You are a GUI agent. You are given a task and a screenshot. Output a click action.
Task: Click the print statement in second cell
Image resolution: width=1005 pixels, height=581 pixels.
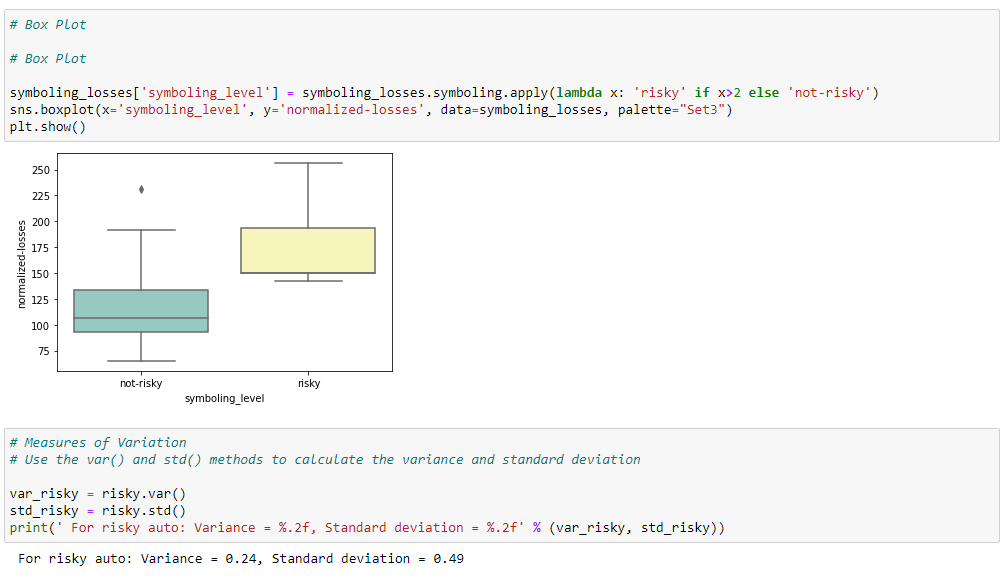(x=366, y=527)
